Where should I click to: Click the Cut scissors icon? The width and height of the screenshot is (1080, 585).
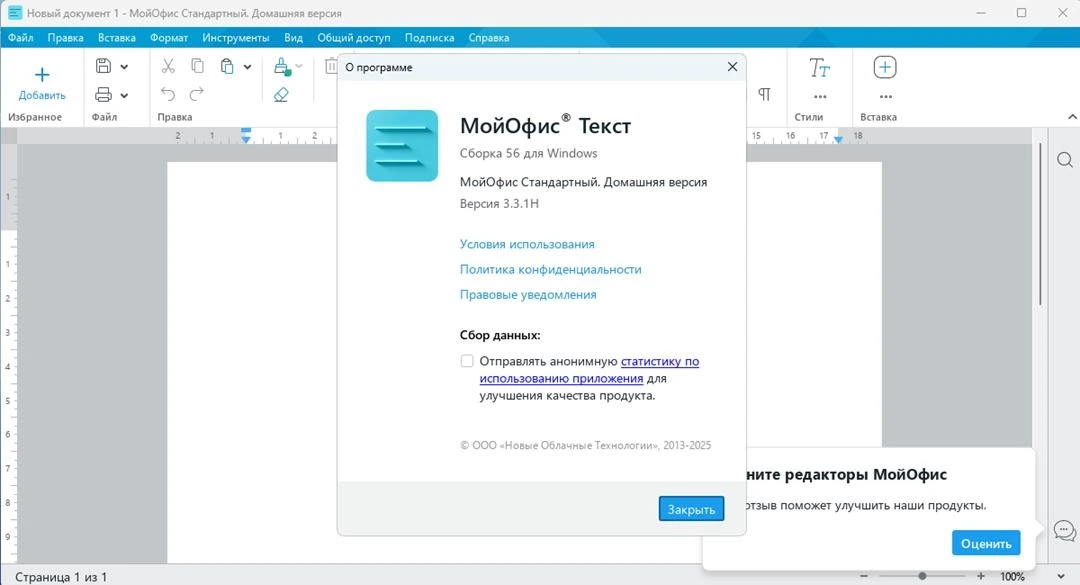click(168, 66)
